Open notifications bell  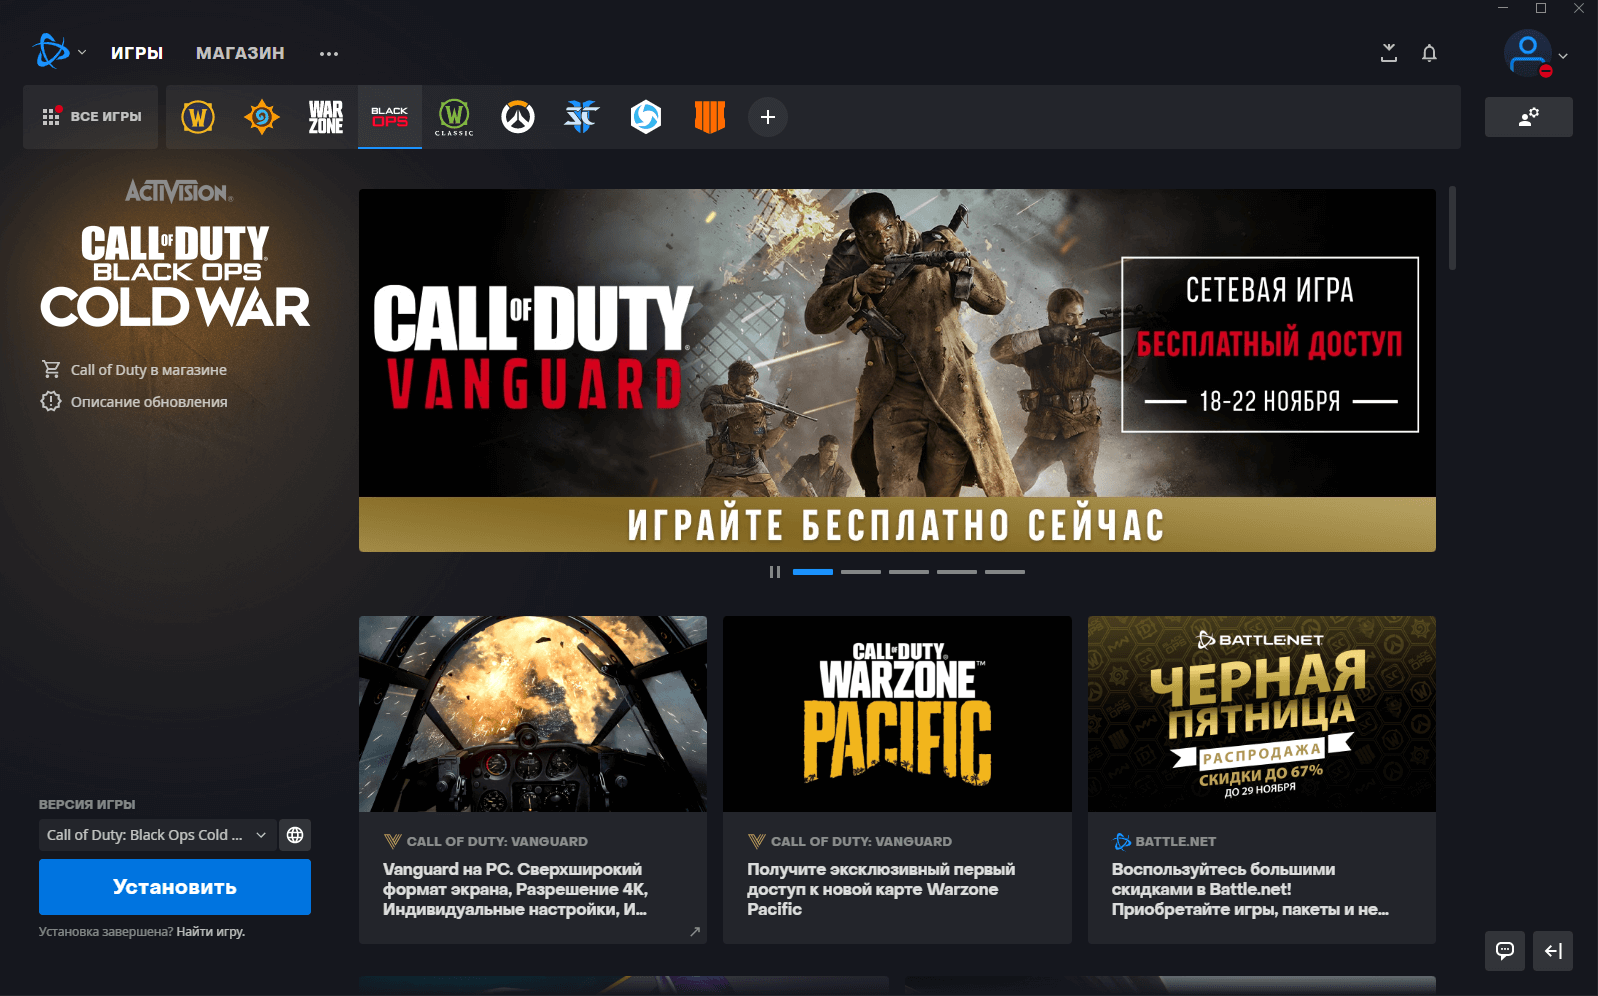[1430, 53]
